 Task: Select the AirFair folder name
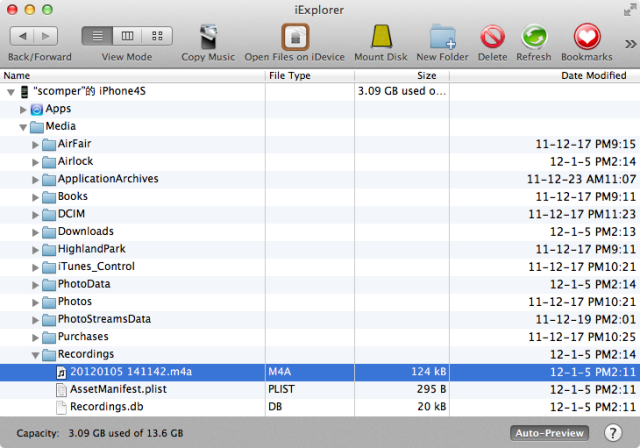[x=74, y=144]
